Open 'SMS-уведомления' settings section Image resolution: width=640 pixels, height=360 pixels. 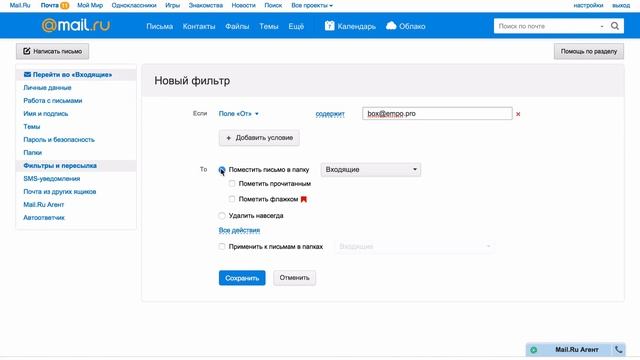tap(52, 179)
